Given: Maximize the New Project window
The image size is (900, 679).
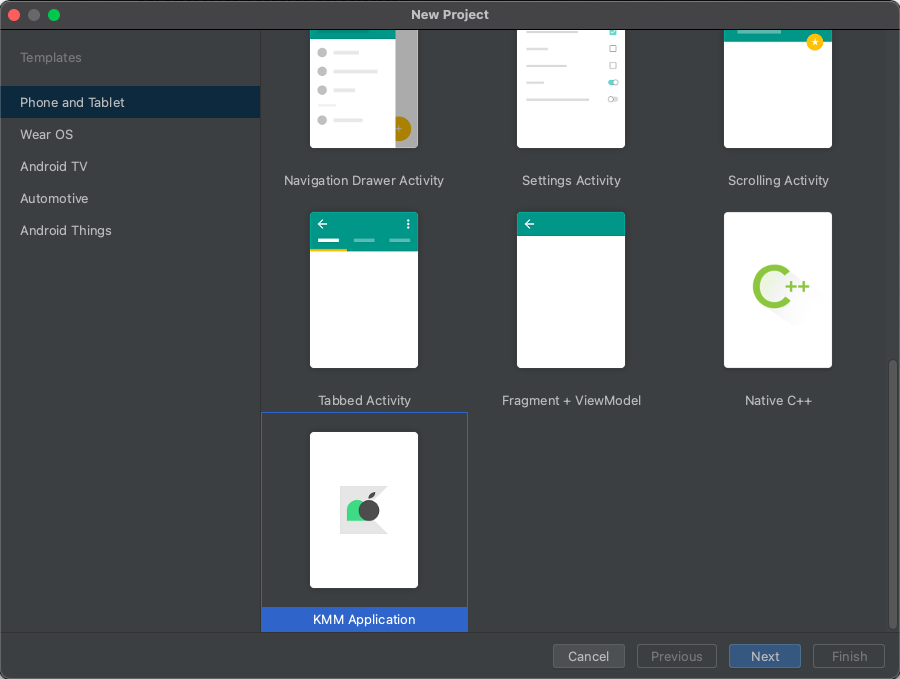Looking at the screenshot, I should [x=54, y=15].
